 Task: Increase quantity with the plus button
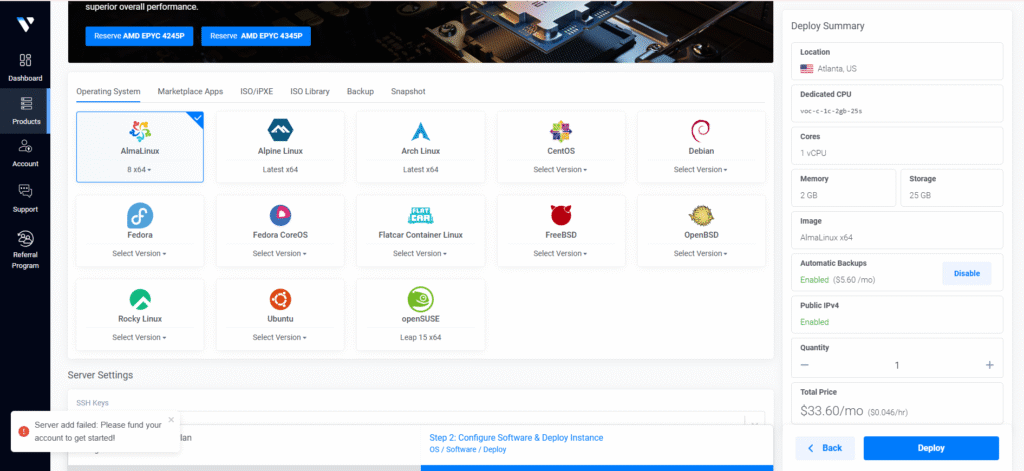pos(989,365)
